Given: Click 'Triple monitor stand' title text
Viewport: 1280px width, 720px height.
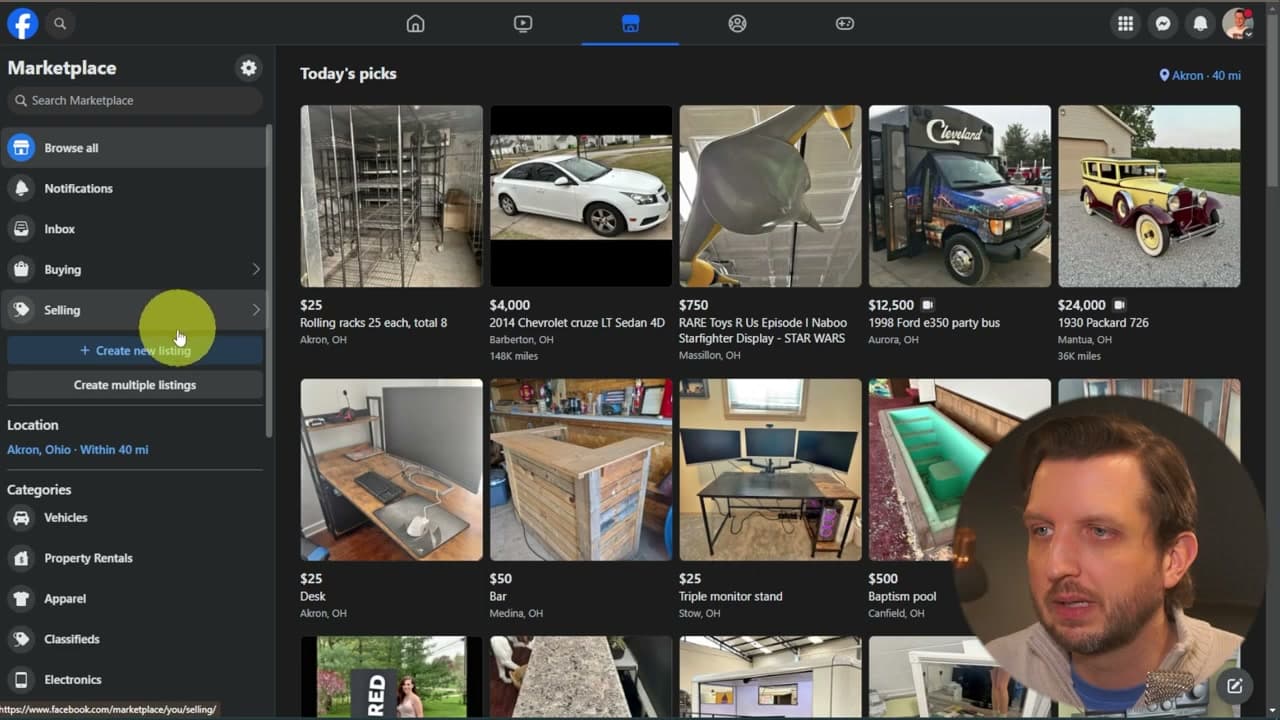Looking at the screenshot, I should (x=731, y=596).
